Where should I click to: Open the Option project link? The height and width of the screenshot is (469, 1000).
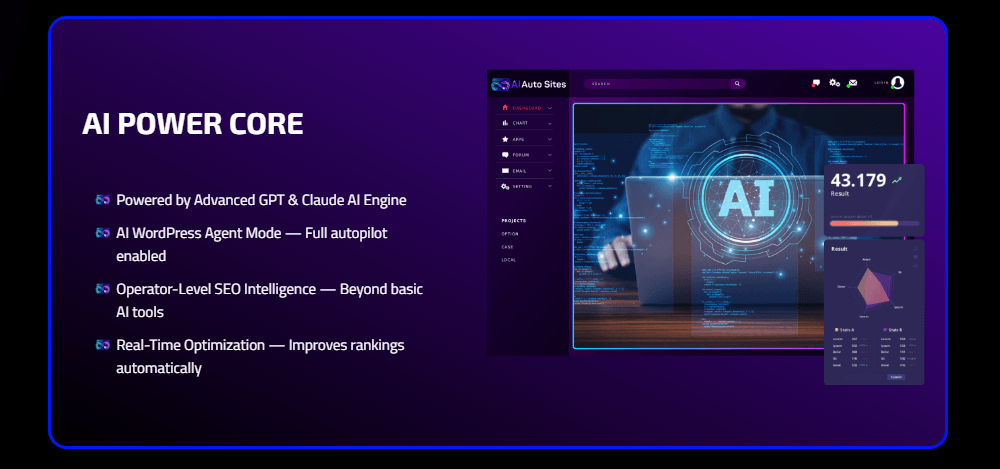tap(510, 234)
